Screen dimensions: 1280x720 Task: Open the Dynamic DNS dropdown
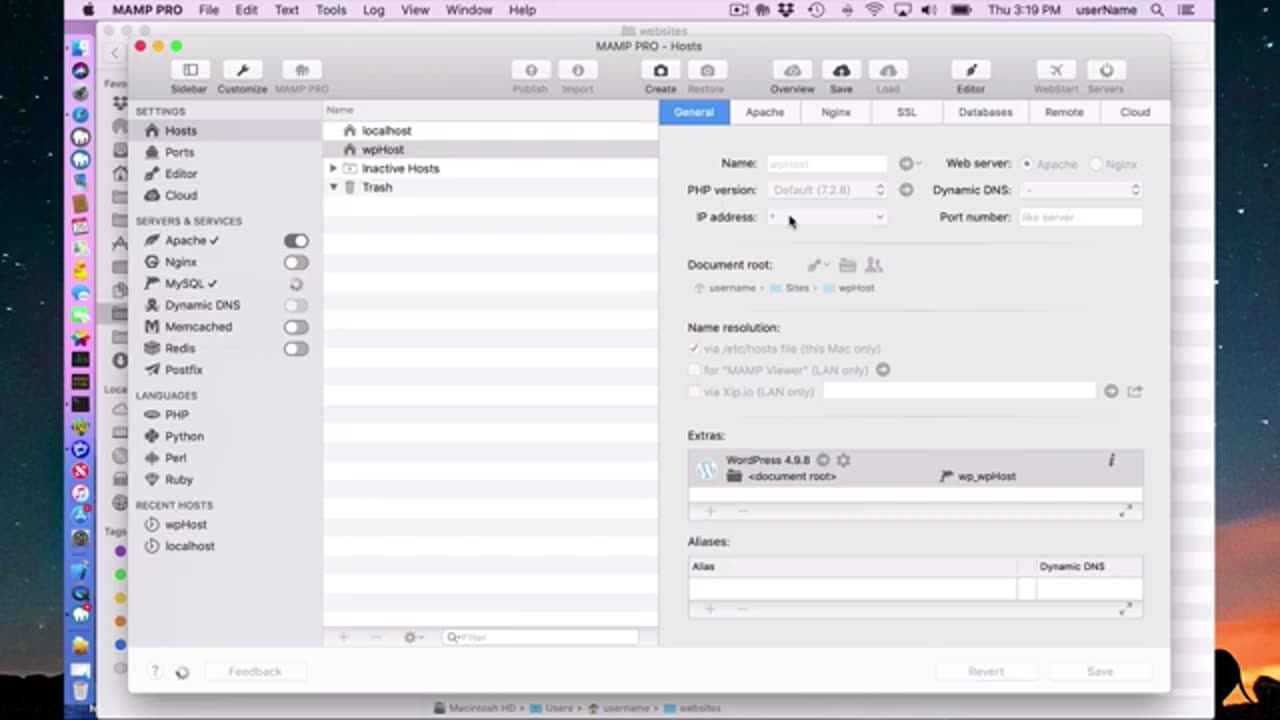click(1081, 190)
